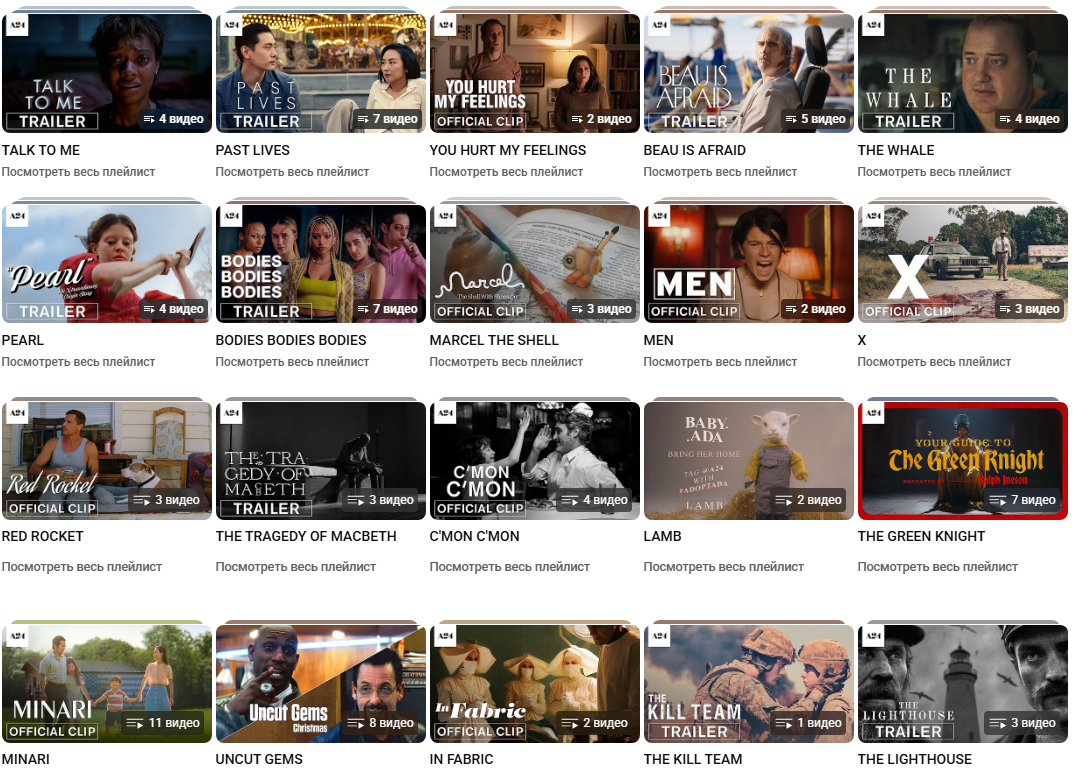View full playlist under RED ROCKET
This screenshot has width=1079, height=770.
point(82,567)
